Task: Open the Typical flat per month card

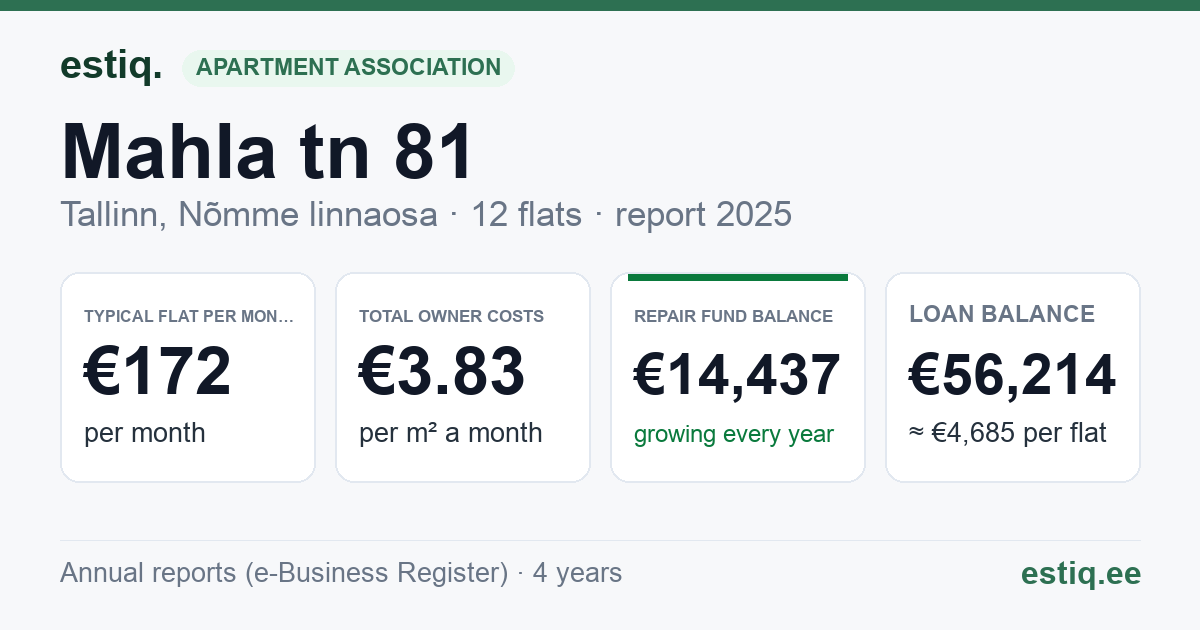Action: 188,377
